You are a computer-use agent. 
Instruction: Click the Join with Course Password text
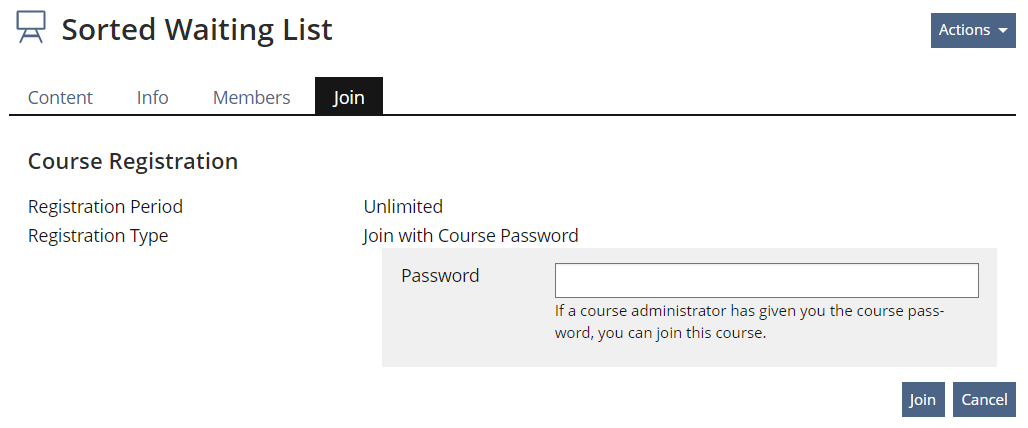pyautogui.click(x=471, y=236)
